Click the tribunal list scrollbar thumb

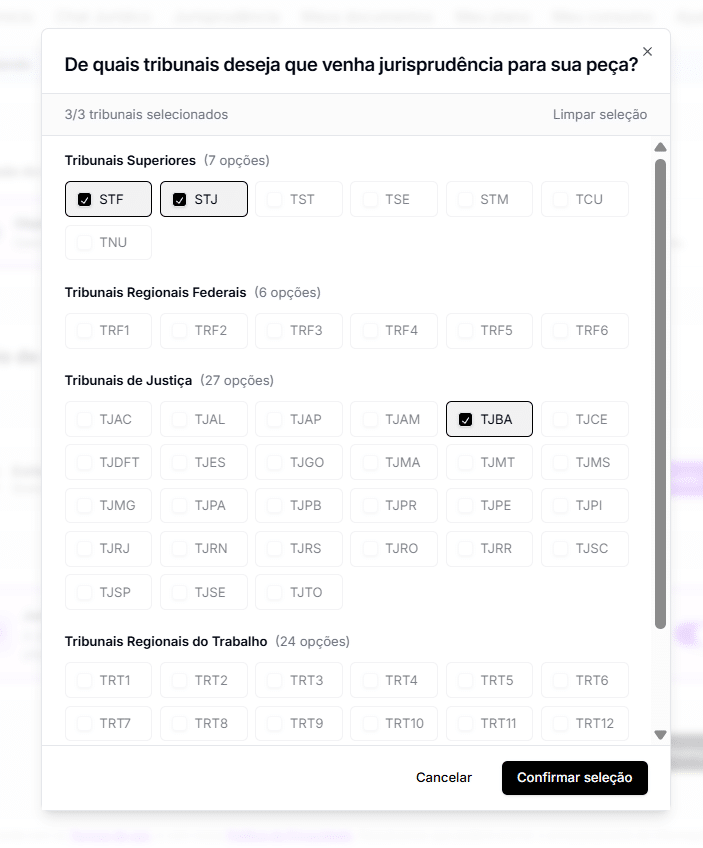tap(660, 390)
